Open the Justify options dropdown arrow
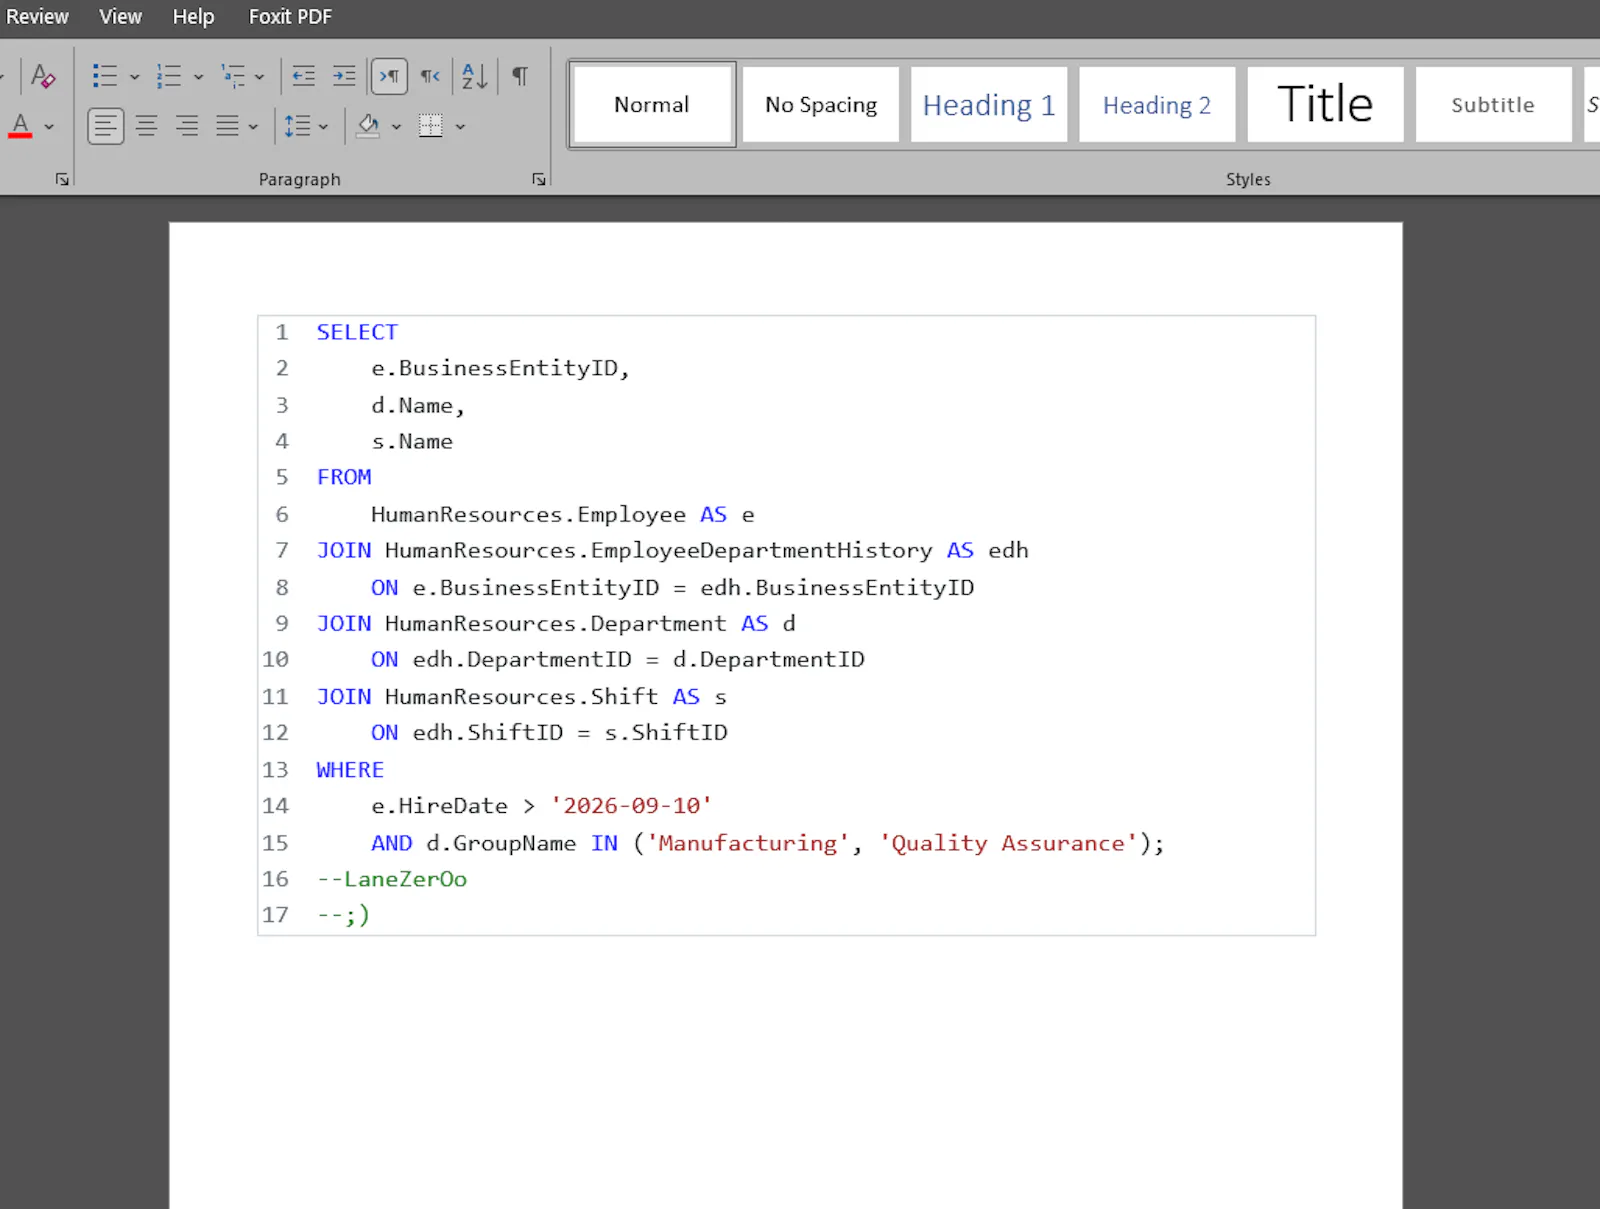 pyautogui.click(x=253, y=127)
